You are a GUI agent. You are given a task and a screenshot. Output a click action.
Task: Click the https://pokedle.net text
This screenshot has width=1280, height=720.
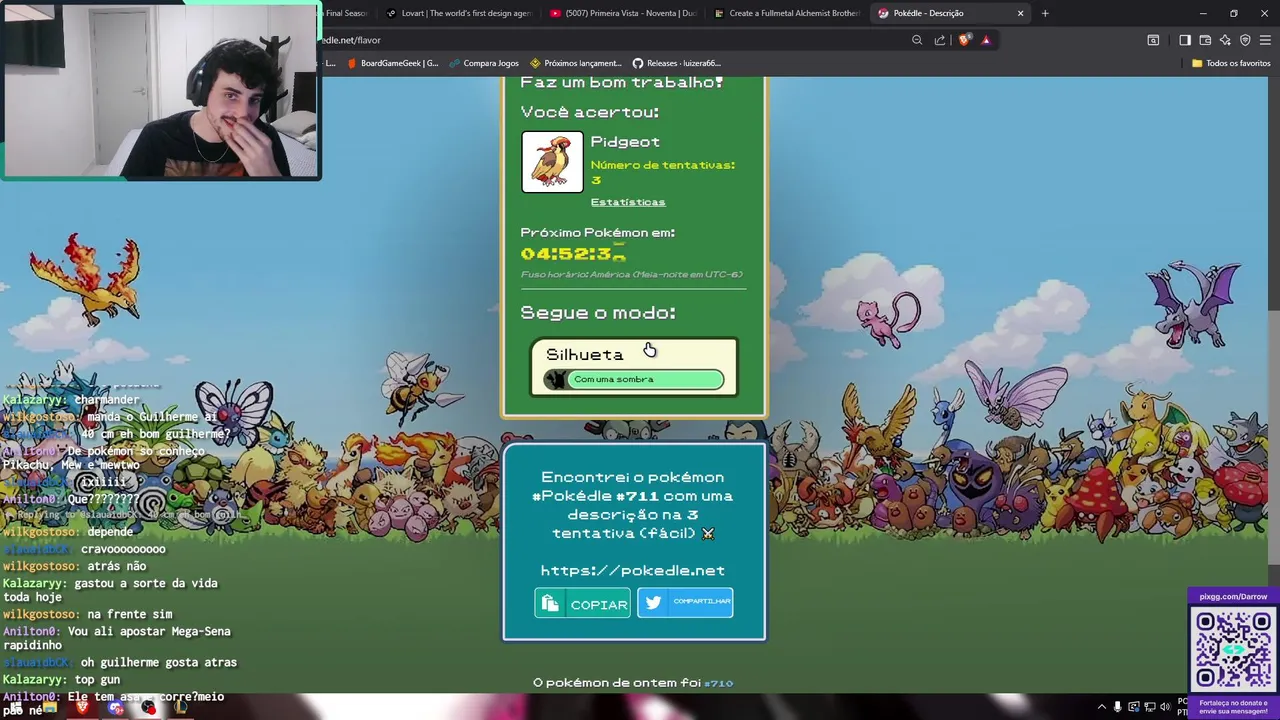(632, 570)
